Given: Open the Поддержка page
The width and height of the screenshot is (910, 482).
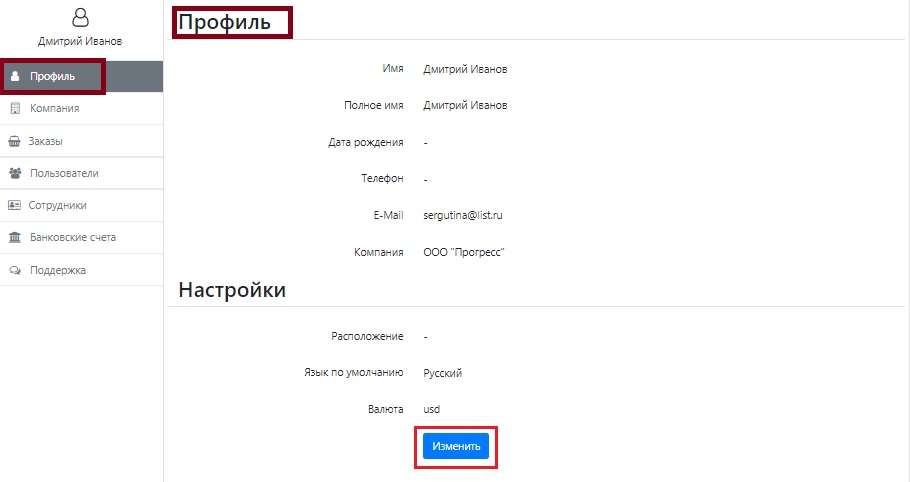Looking at the screenshot, I should click(x=81, y=270).
